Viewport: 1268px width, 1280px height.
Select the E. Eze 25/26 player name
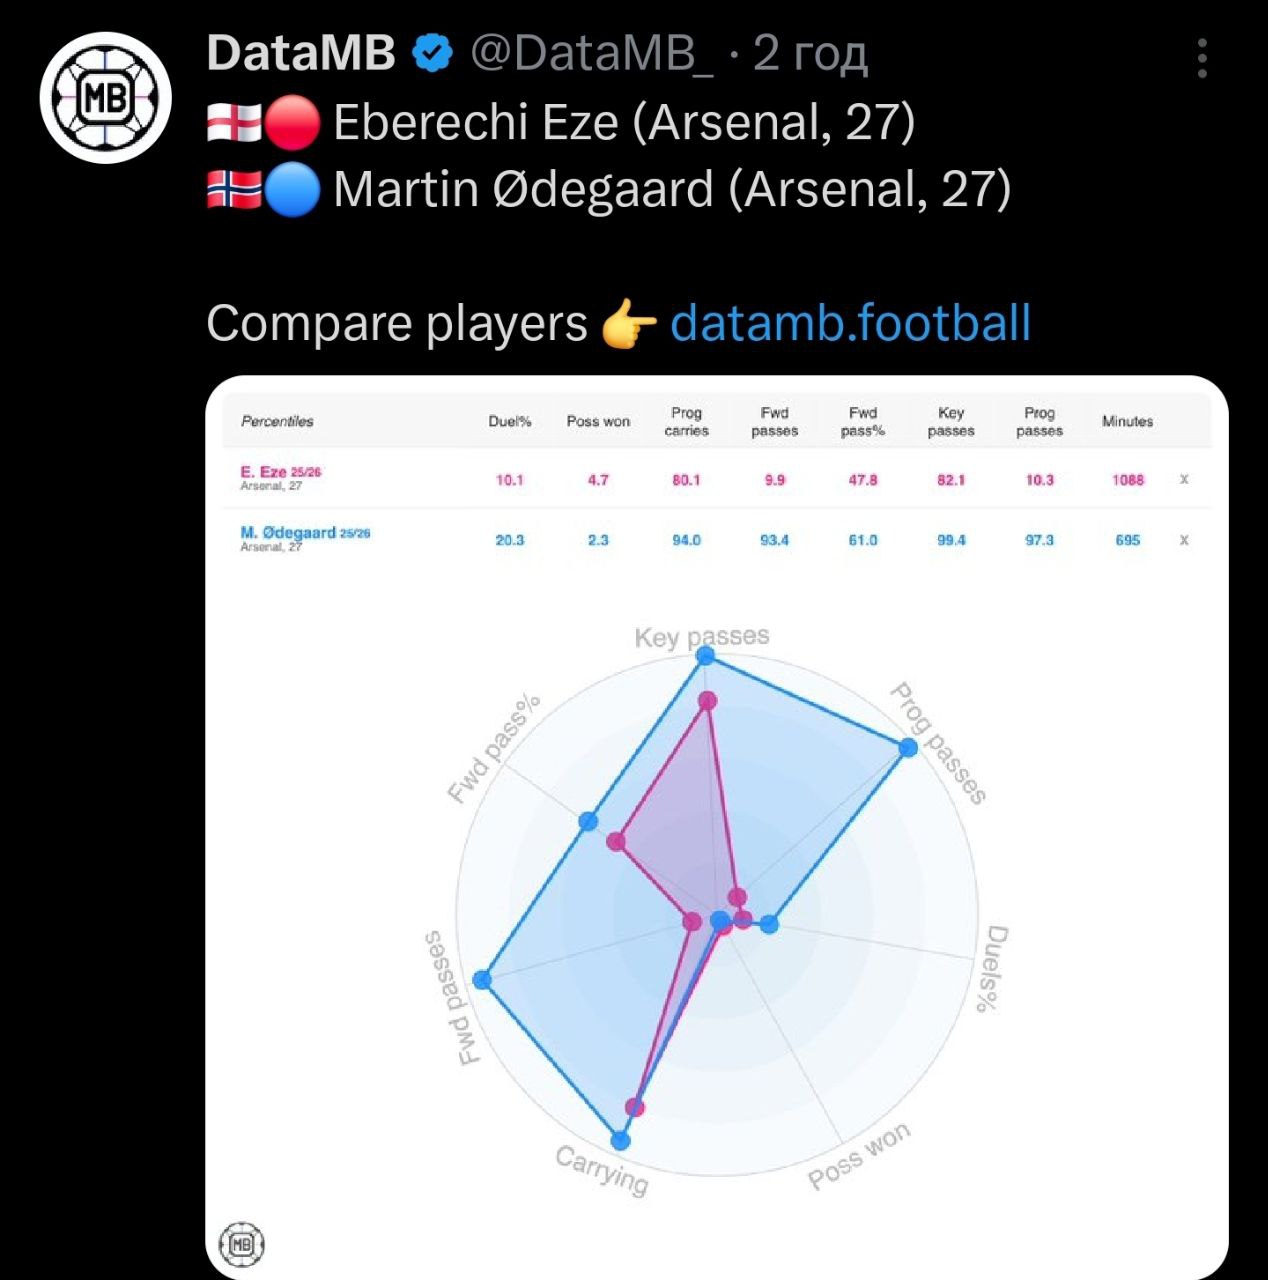pos(280,472)
